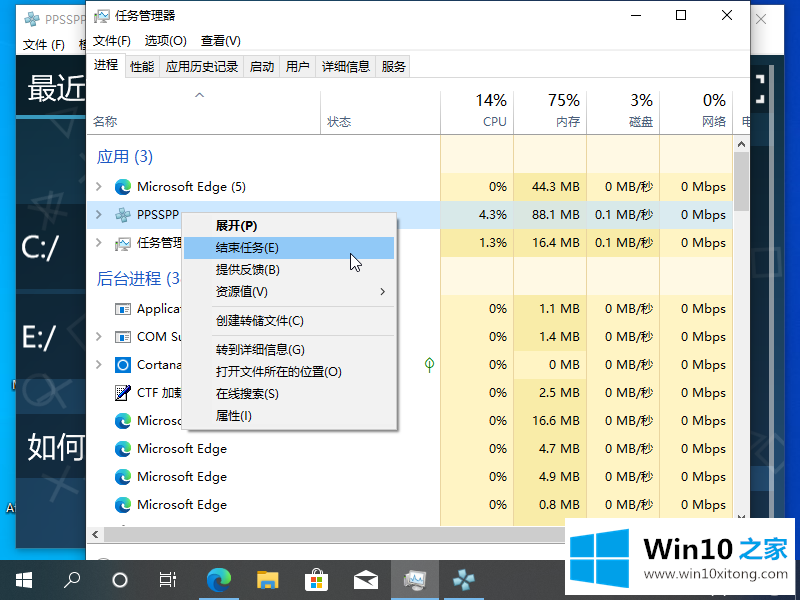Viewport: 800px width, 600px height.
Task: Switch to the 服务 tab
Action: (393, 67)
